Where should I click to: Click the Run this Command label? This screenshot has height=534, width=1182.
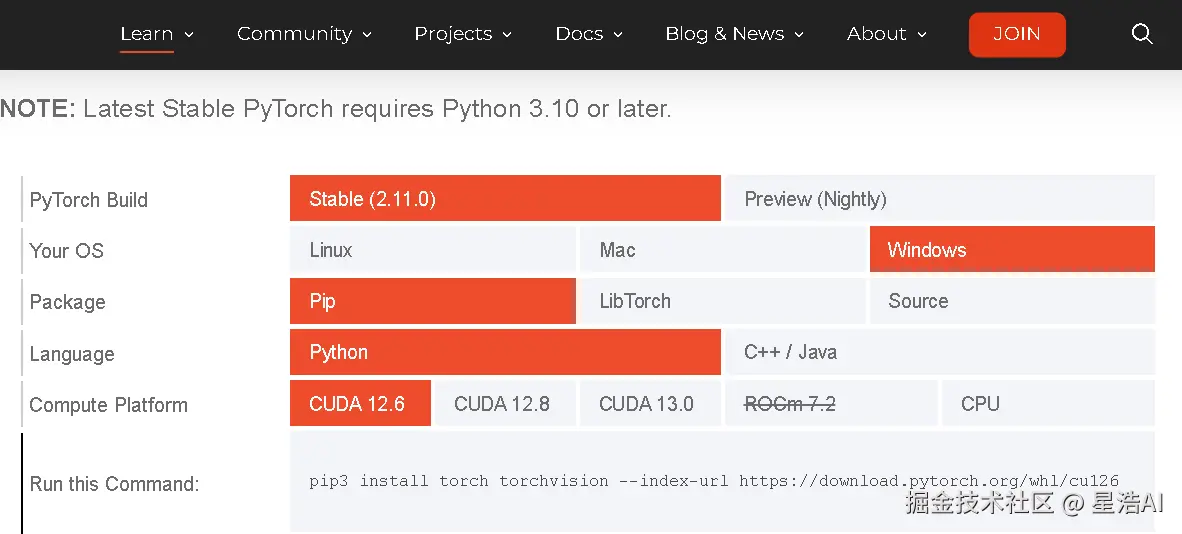(115, 483)
